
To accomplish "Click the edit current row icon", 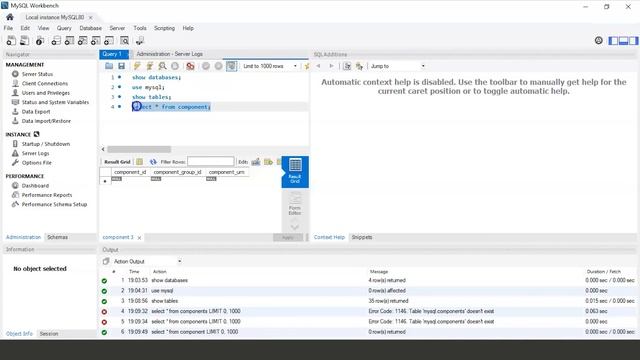I will click(x=256, y=162).
